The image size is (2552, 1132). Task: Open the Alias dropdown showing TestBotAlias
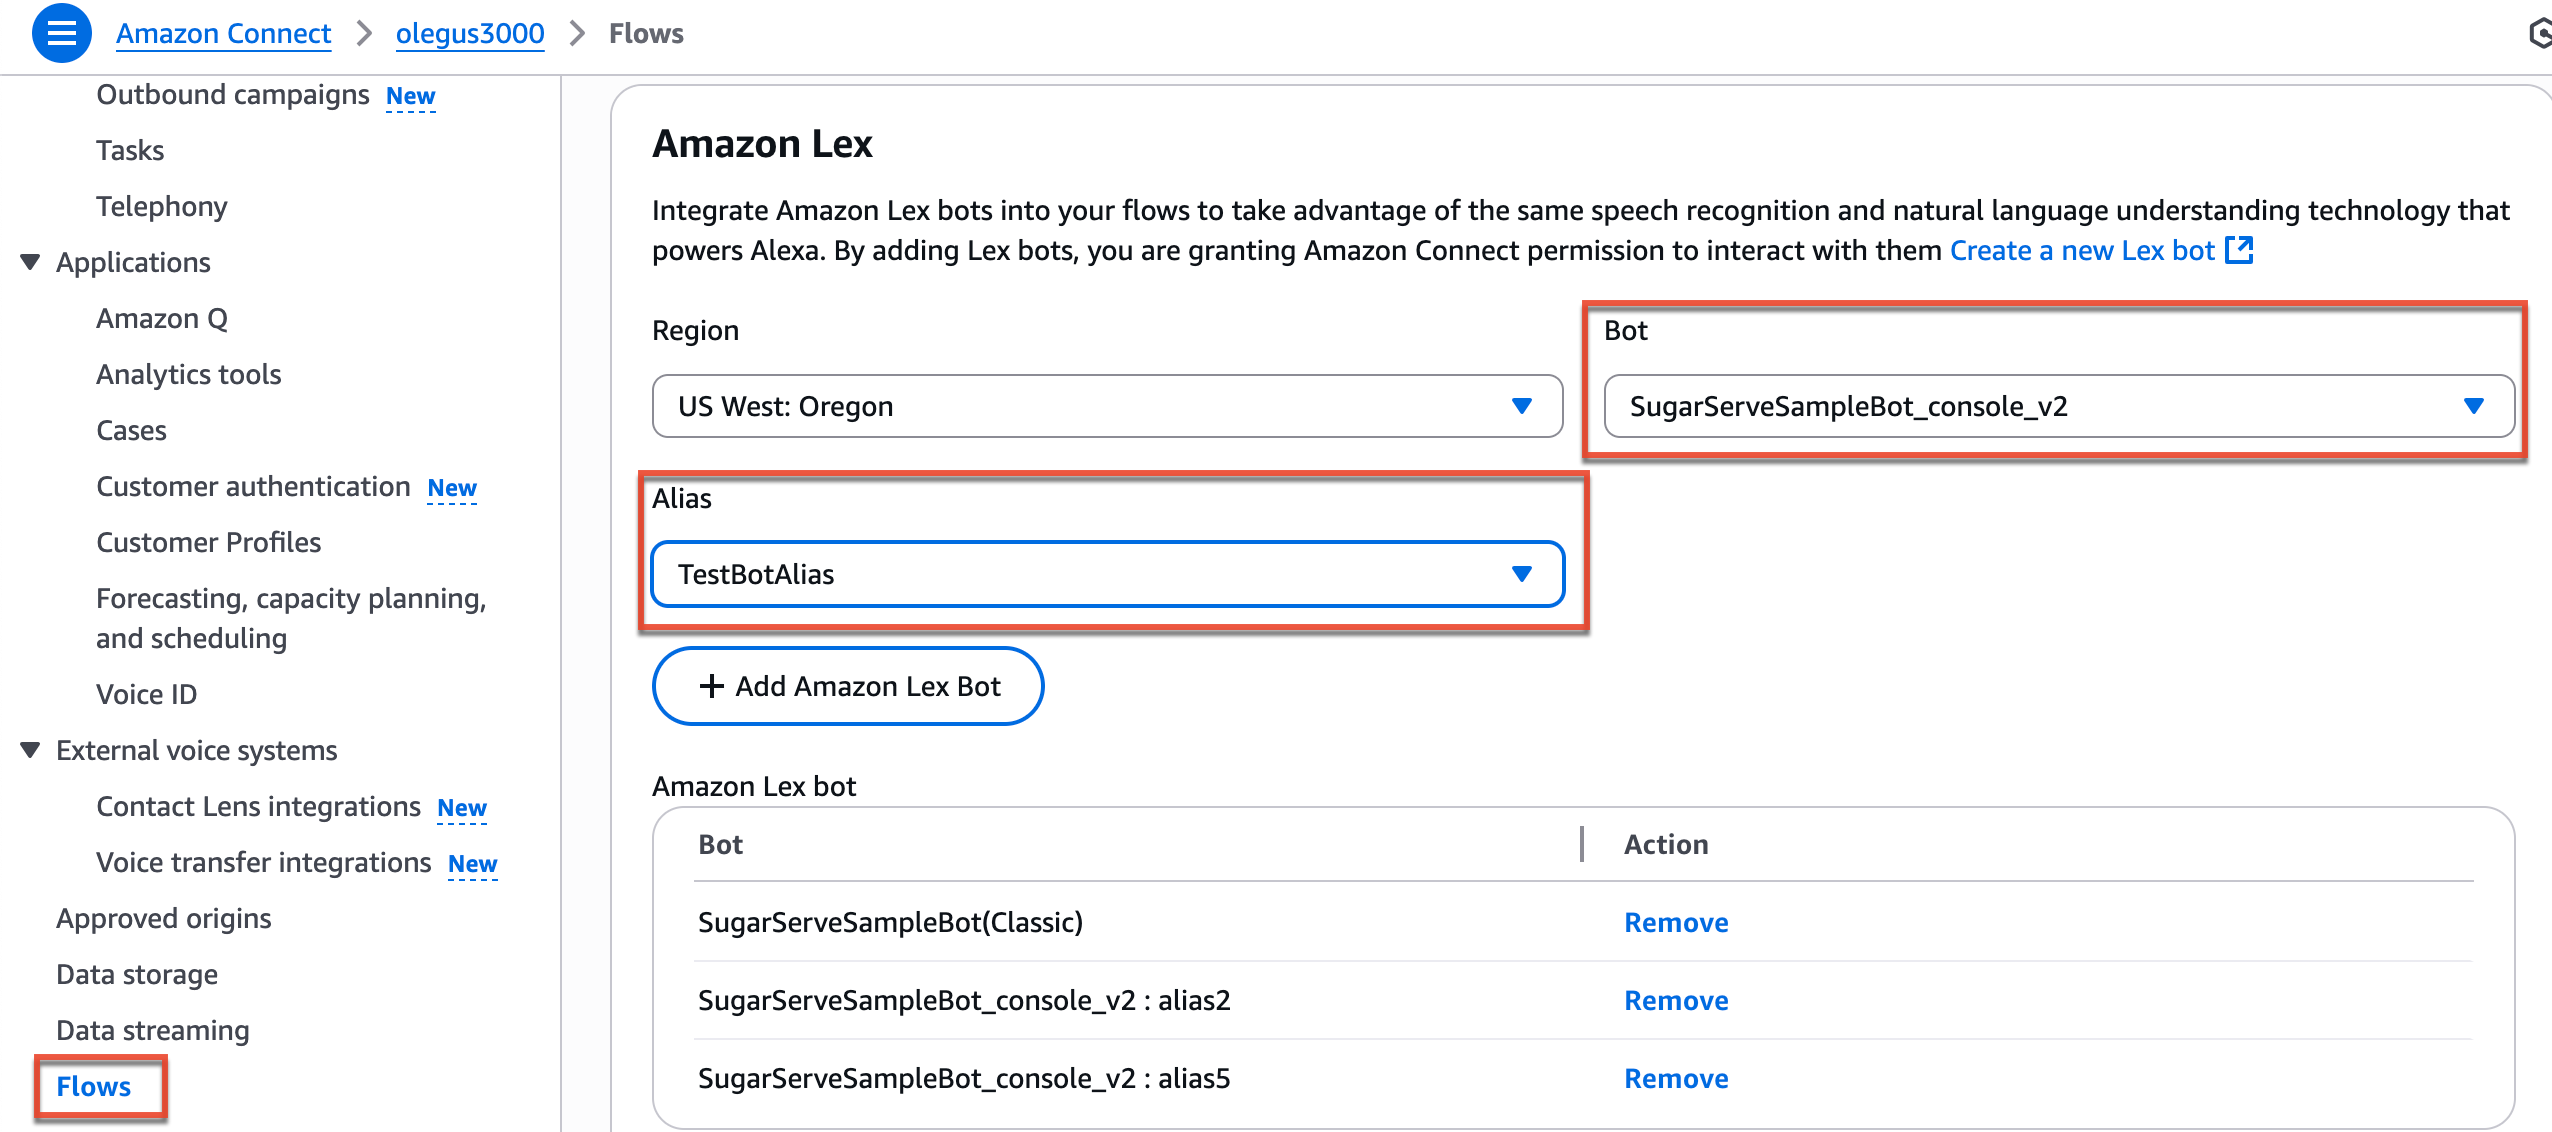pyautogui.click(x=1107, y=574)
